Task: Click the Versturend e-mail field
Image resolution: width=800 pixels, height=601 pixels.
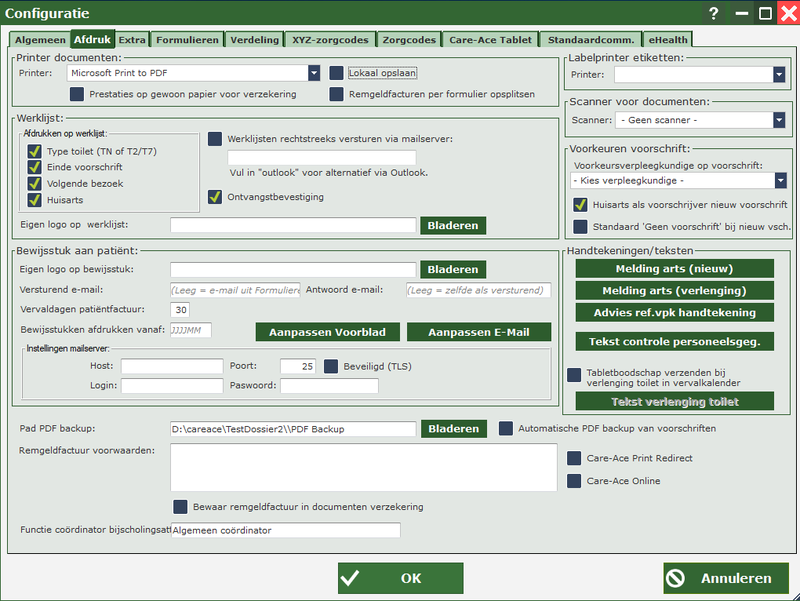Action: (235, 290)
